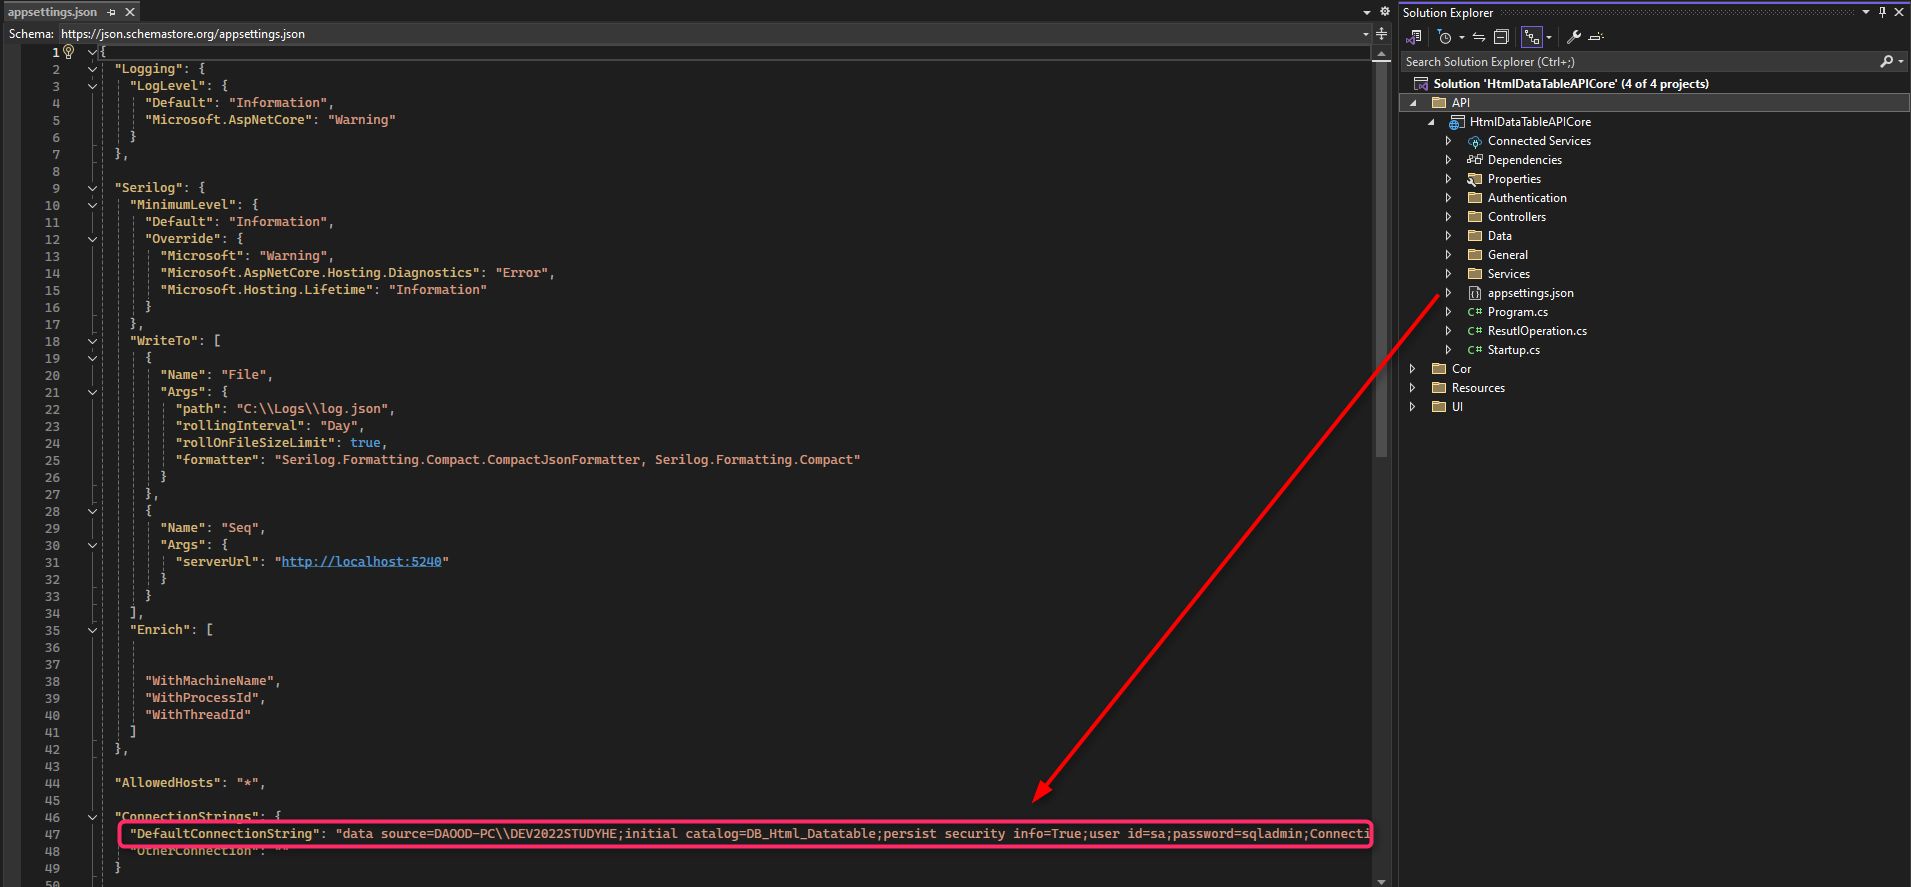Close the appsettings.json tab
The height and width of the screenshot is (887, 1911).
coord(130,12)
